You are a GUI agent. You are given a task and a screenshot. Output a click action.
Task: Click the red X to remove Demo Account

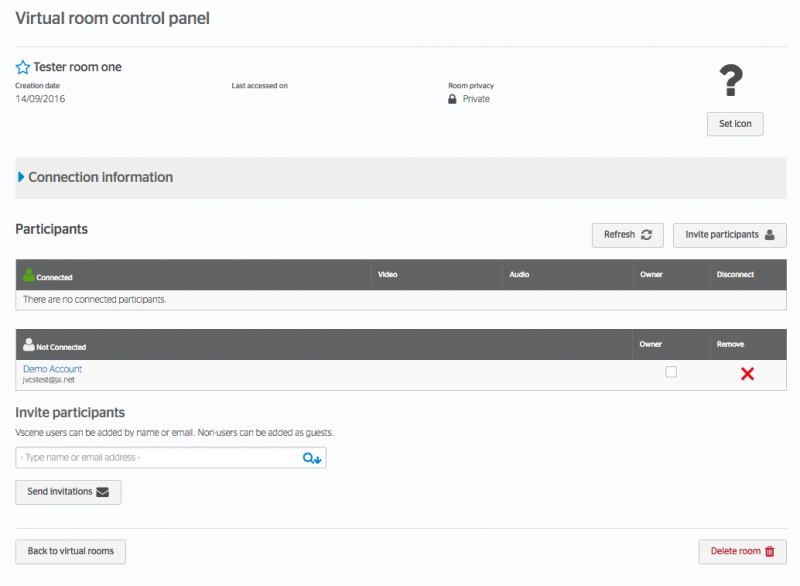click(747, 374)
